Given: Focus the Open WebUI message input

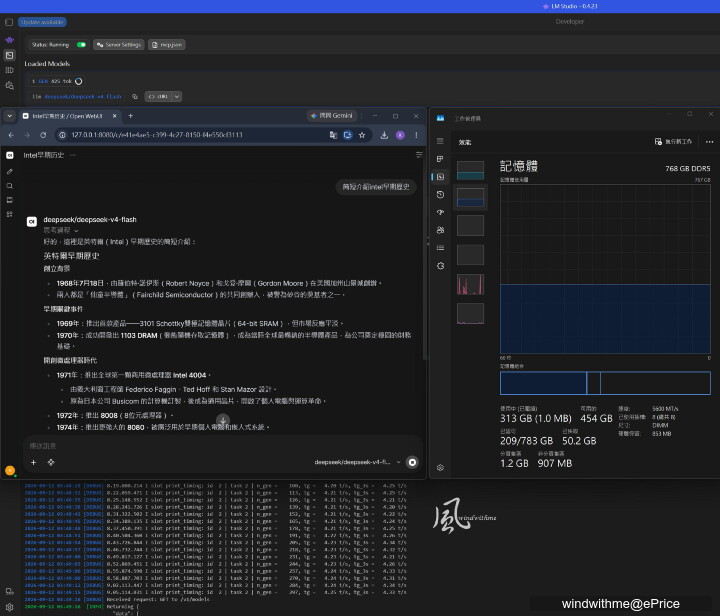Looking at the screenshot, I should click(x=223, y=446).
